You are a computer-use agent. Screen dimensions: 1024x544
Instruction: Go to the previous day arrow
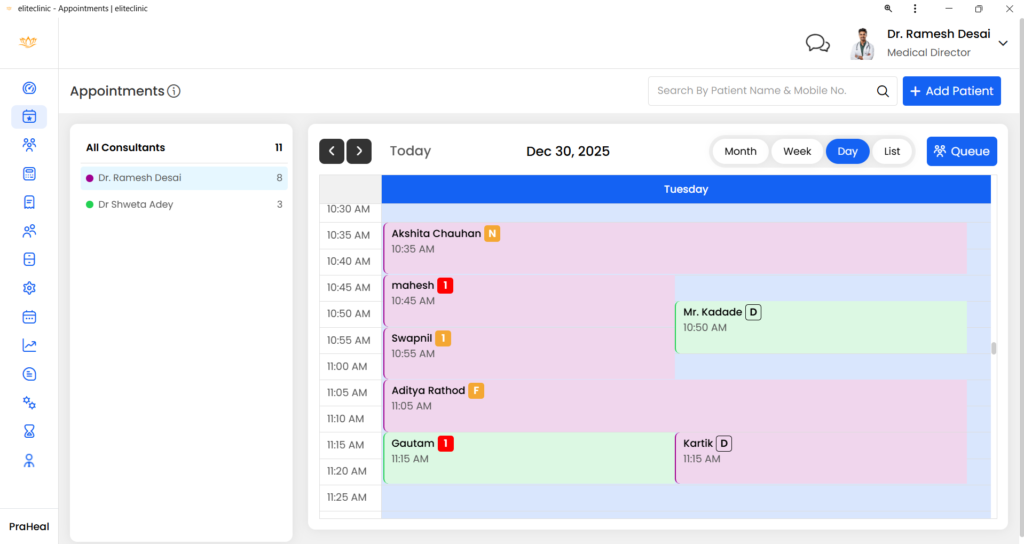[x=332, y=151]
